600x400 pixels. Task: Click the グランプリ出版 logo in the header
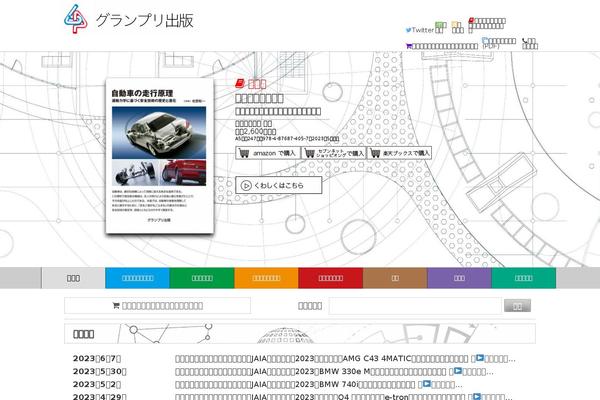(x=129, y=19)
